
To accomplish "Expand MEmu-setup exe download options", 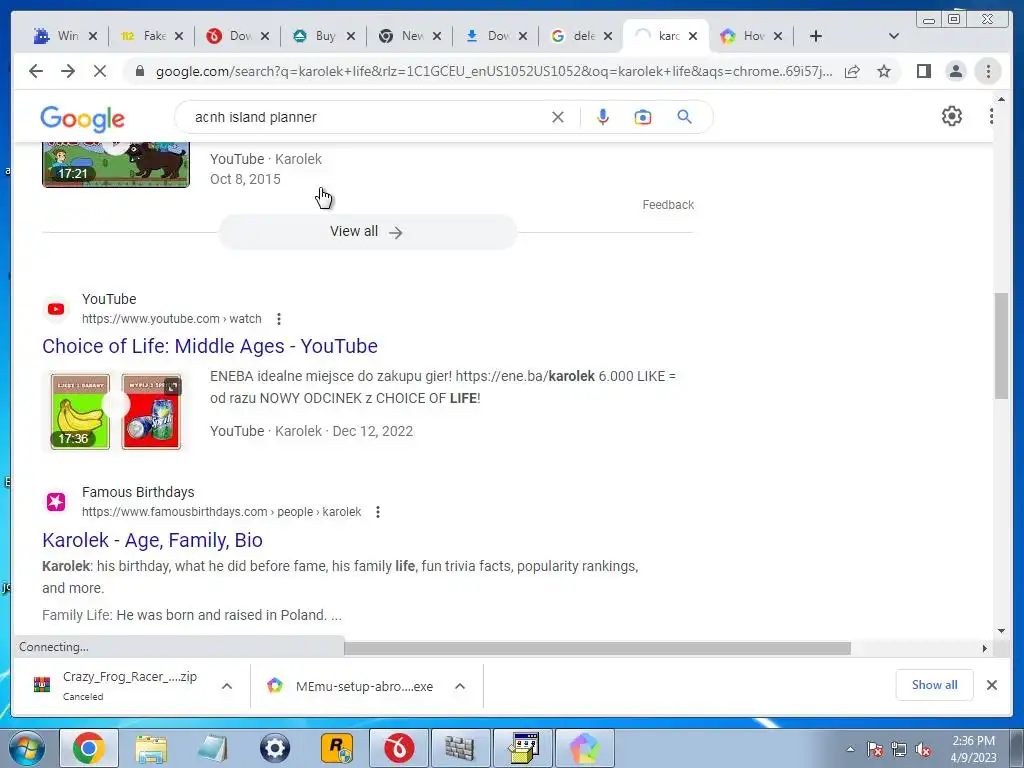I will pyautogui.click(x=460, y=686).
